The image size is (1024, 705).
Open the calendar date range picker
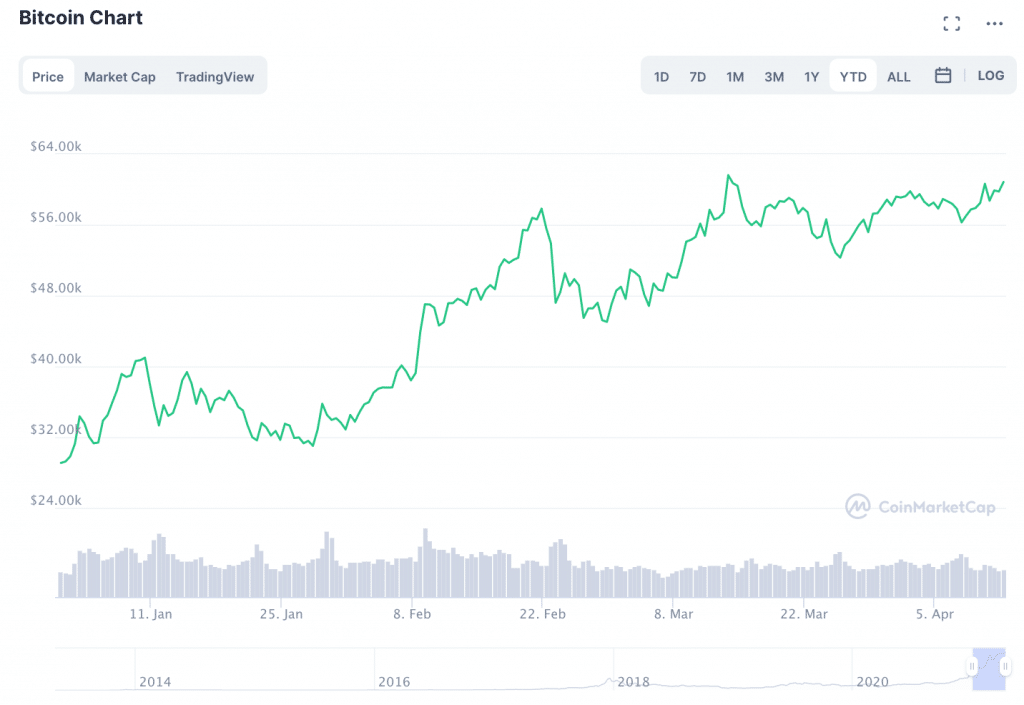pyautogui.click(x=943, y=76)
